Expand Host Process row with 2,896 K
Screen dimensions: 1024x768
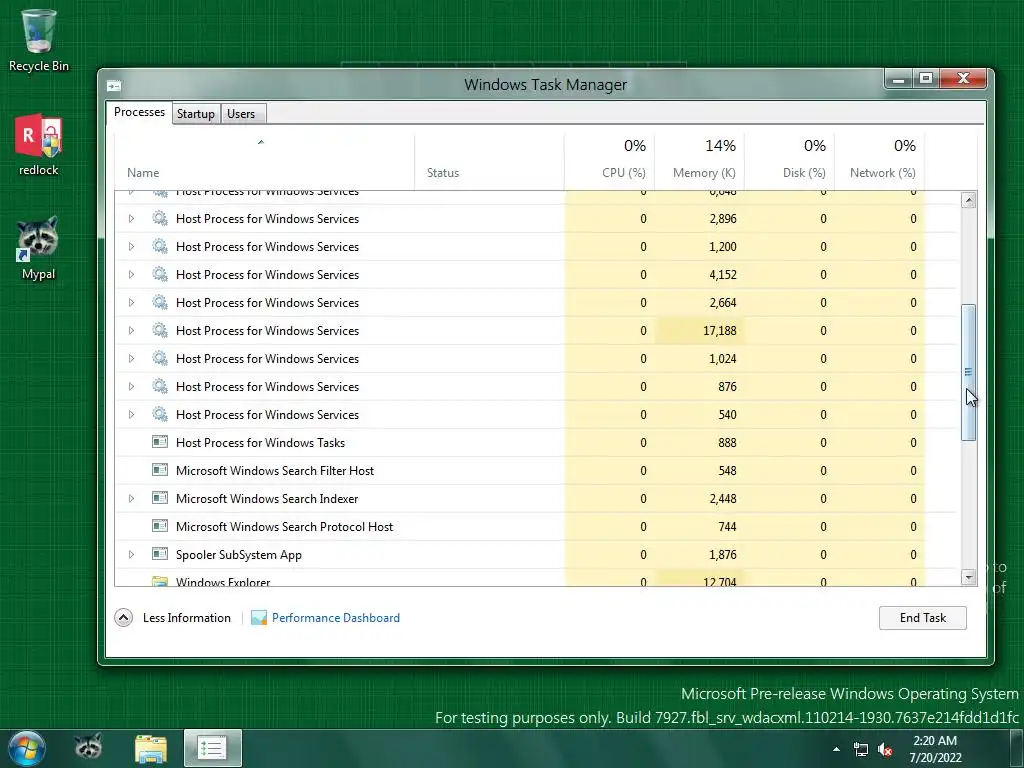(x=131, y=219)
